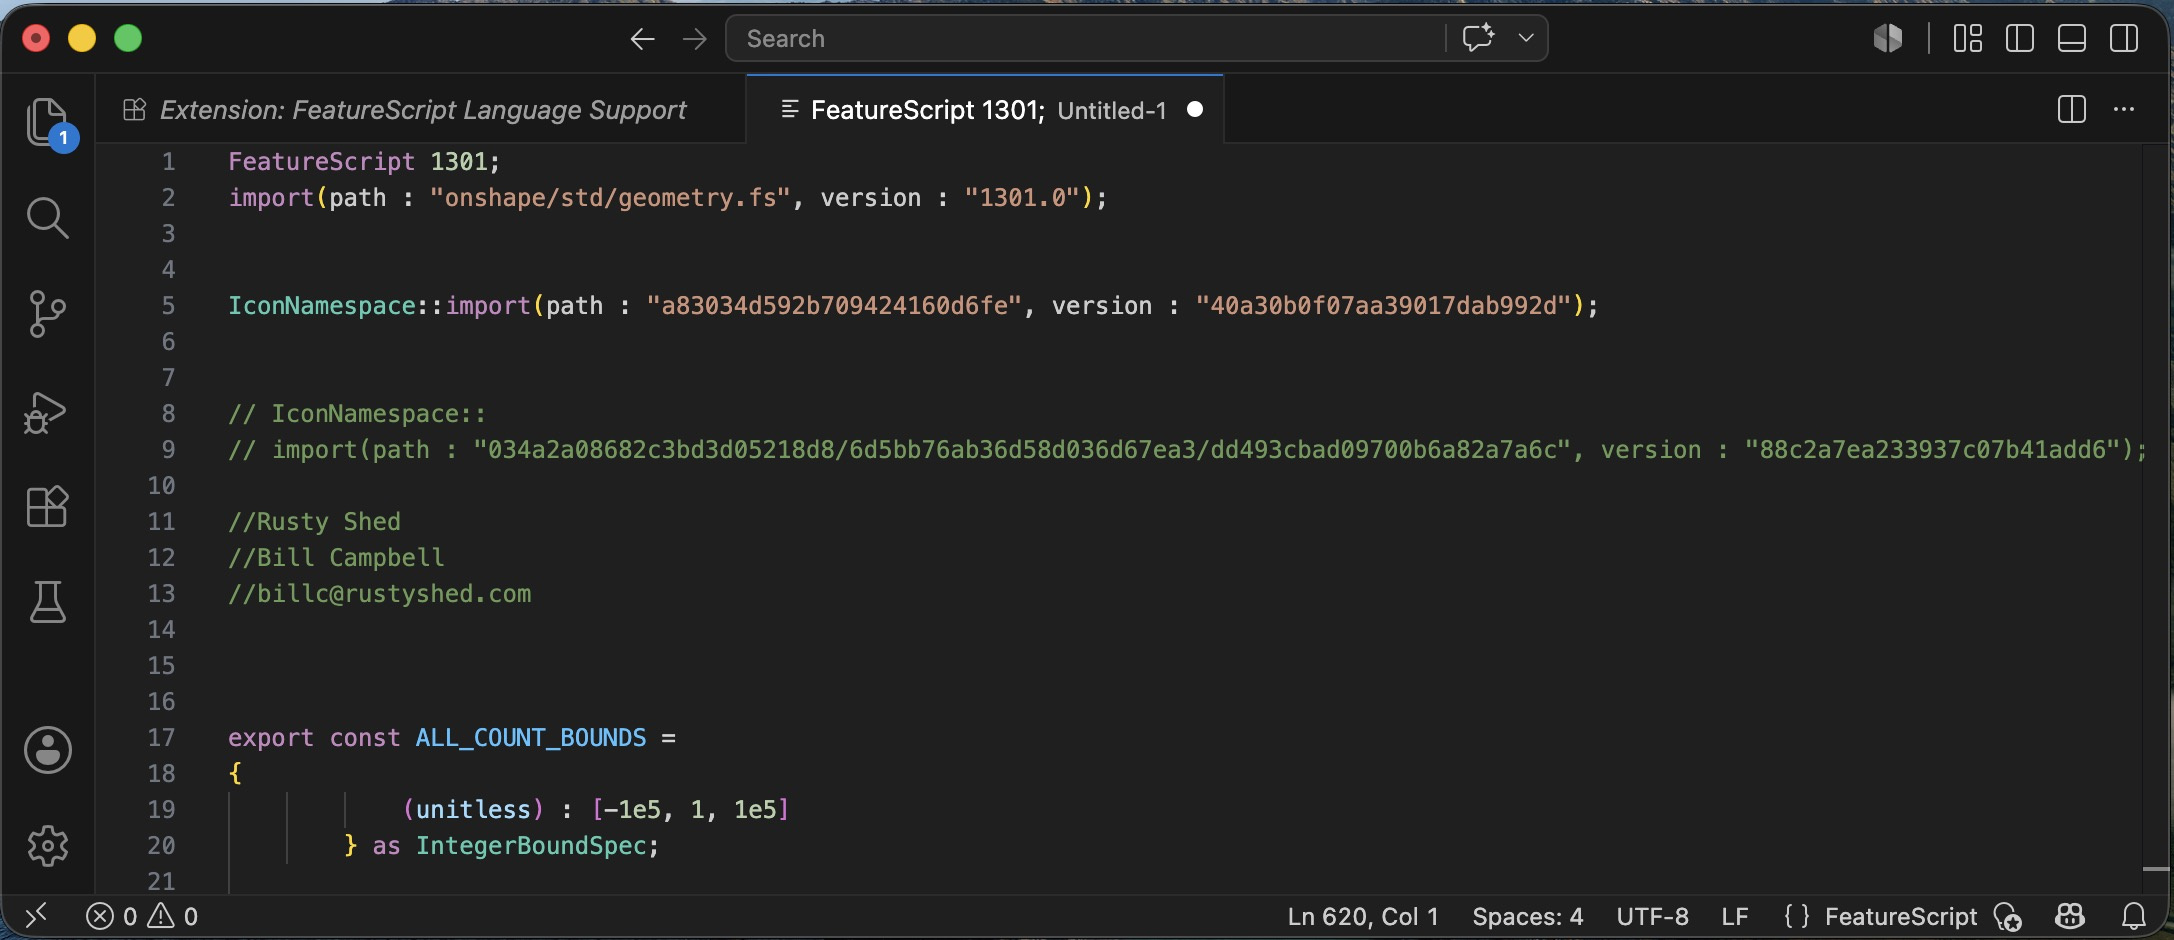Click the ALL_COUNT_BOUNDS constant name
The image size is (2174, 940).
531,737
